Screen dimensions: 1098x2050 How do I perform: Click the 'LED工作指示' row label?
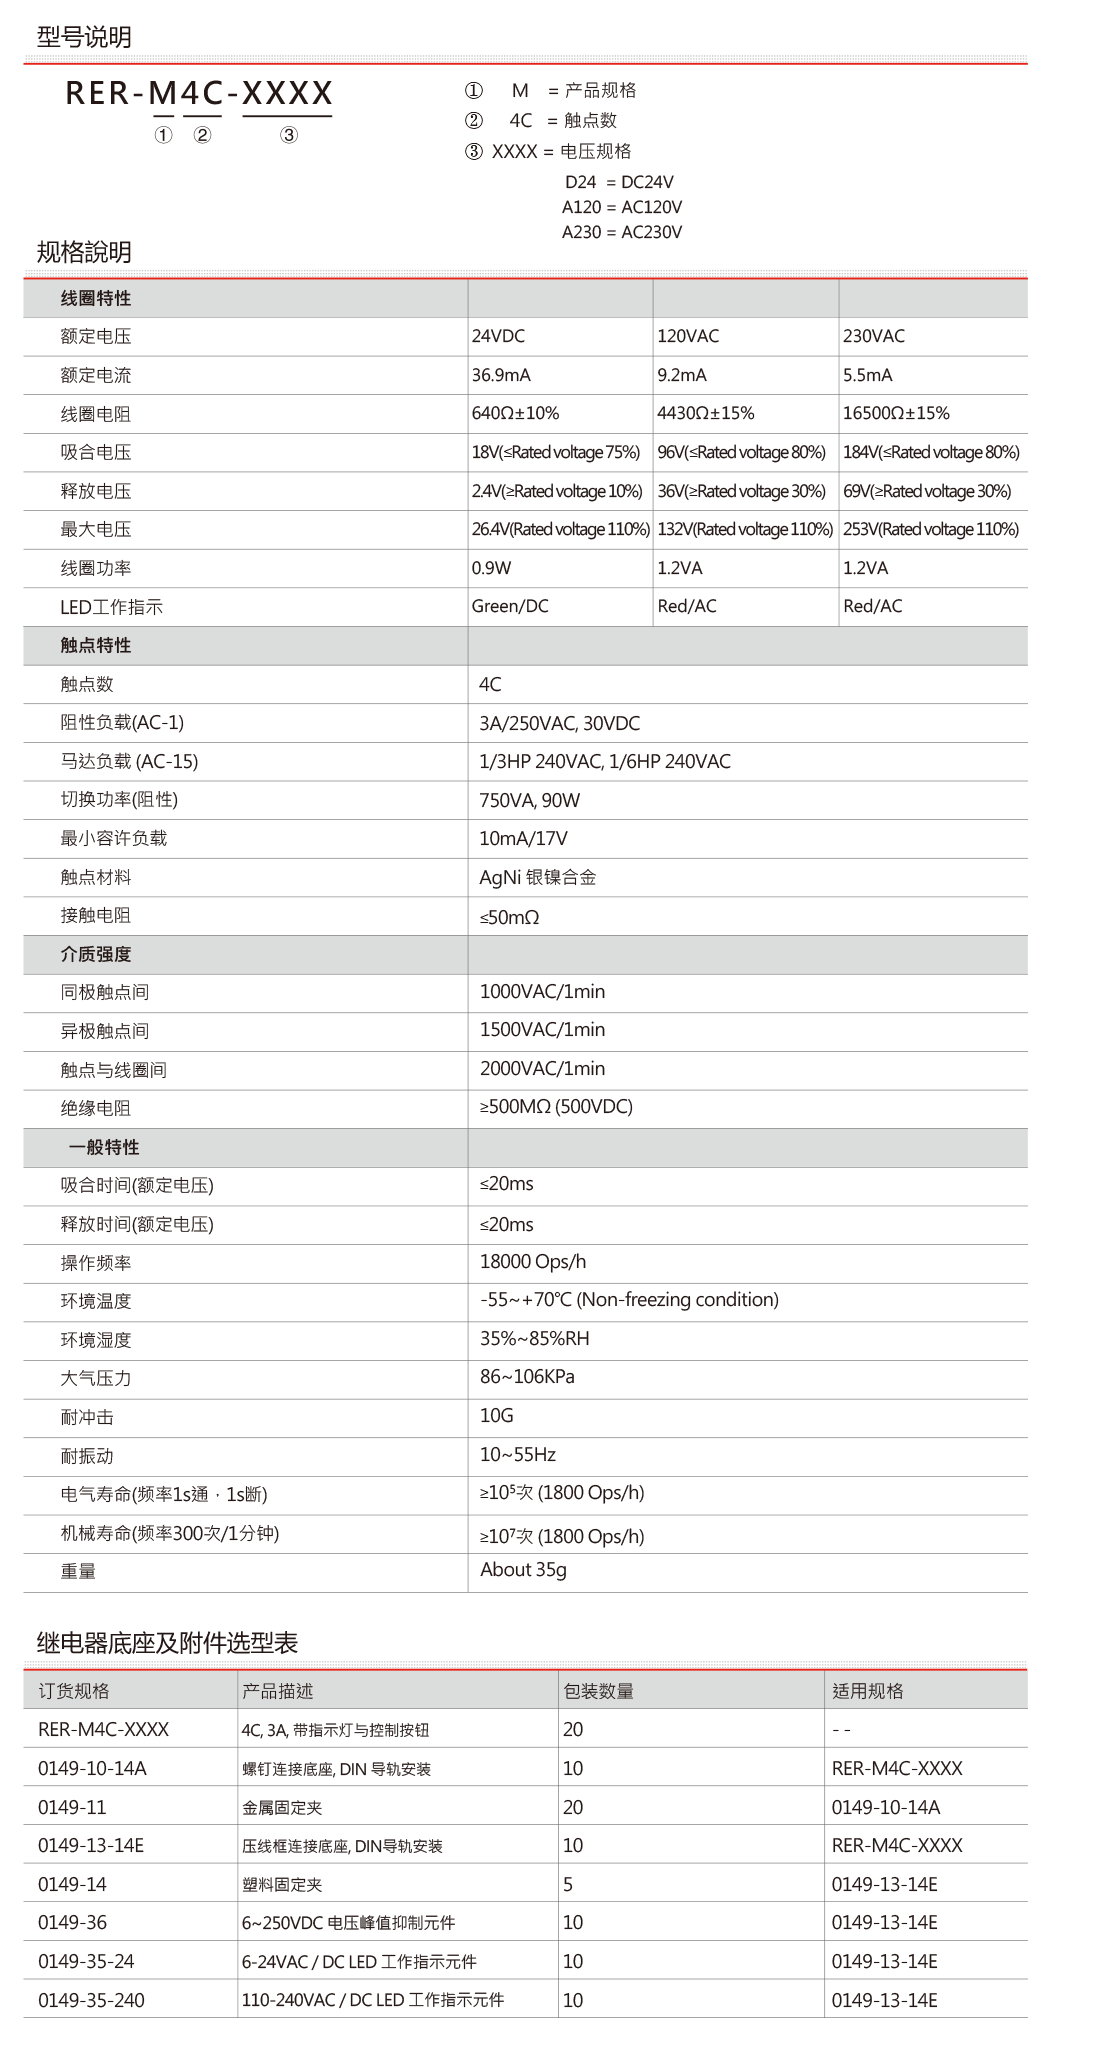click(111, 607)
